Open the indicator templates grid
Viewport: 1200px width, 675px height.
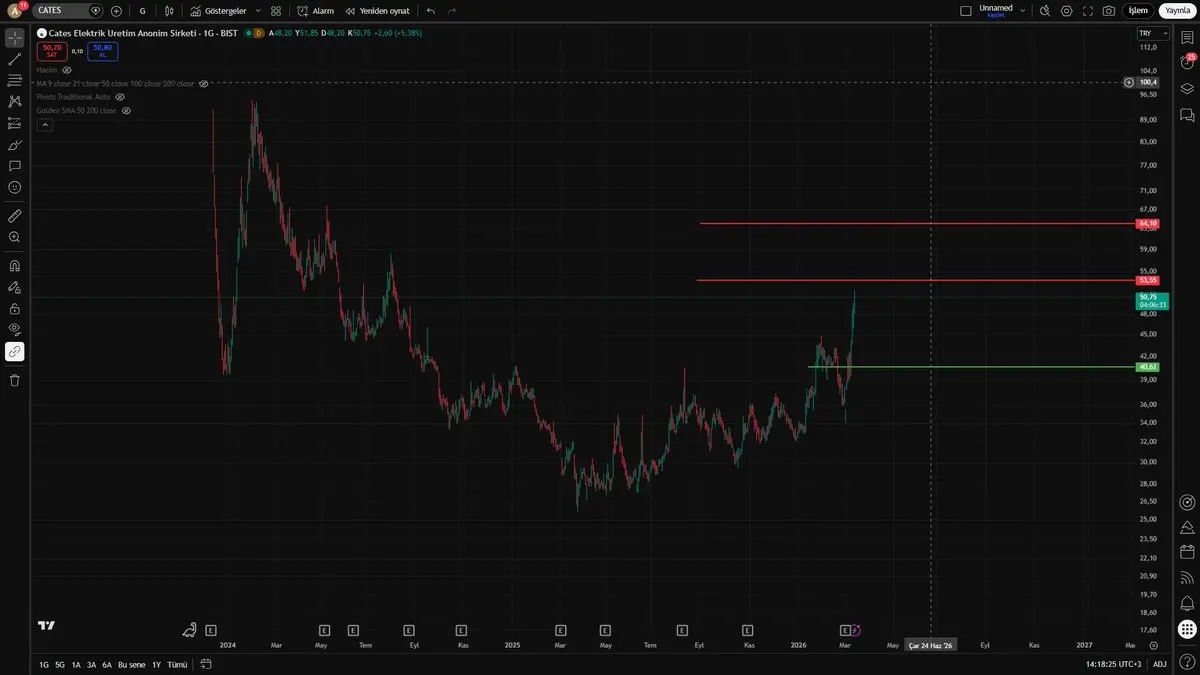(276, 10)
